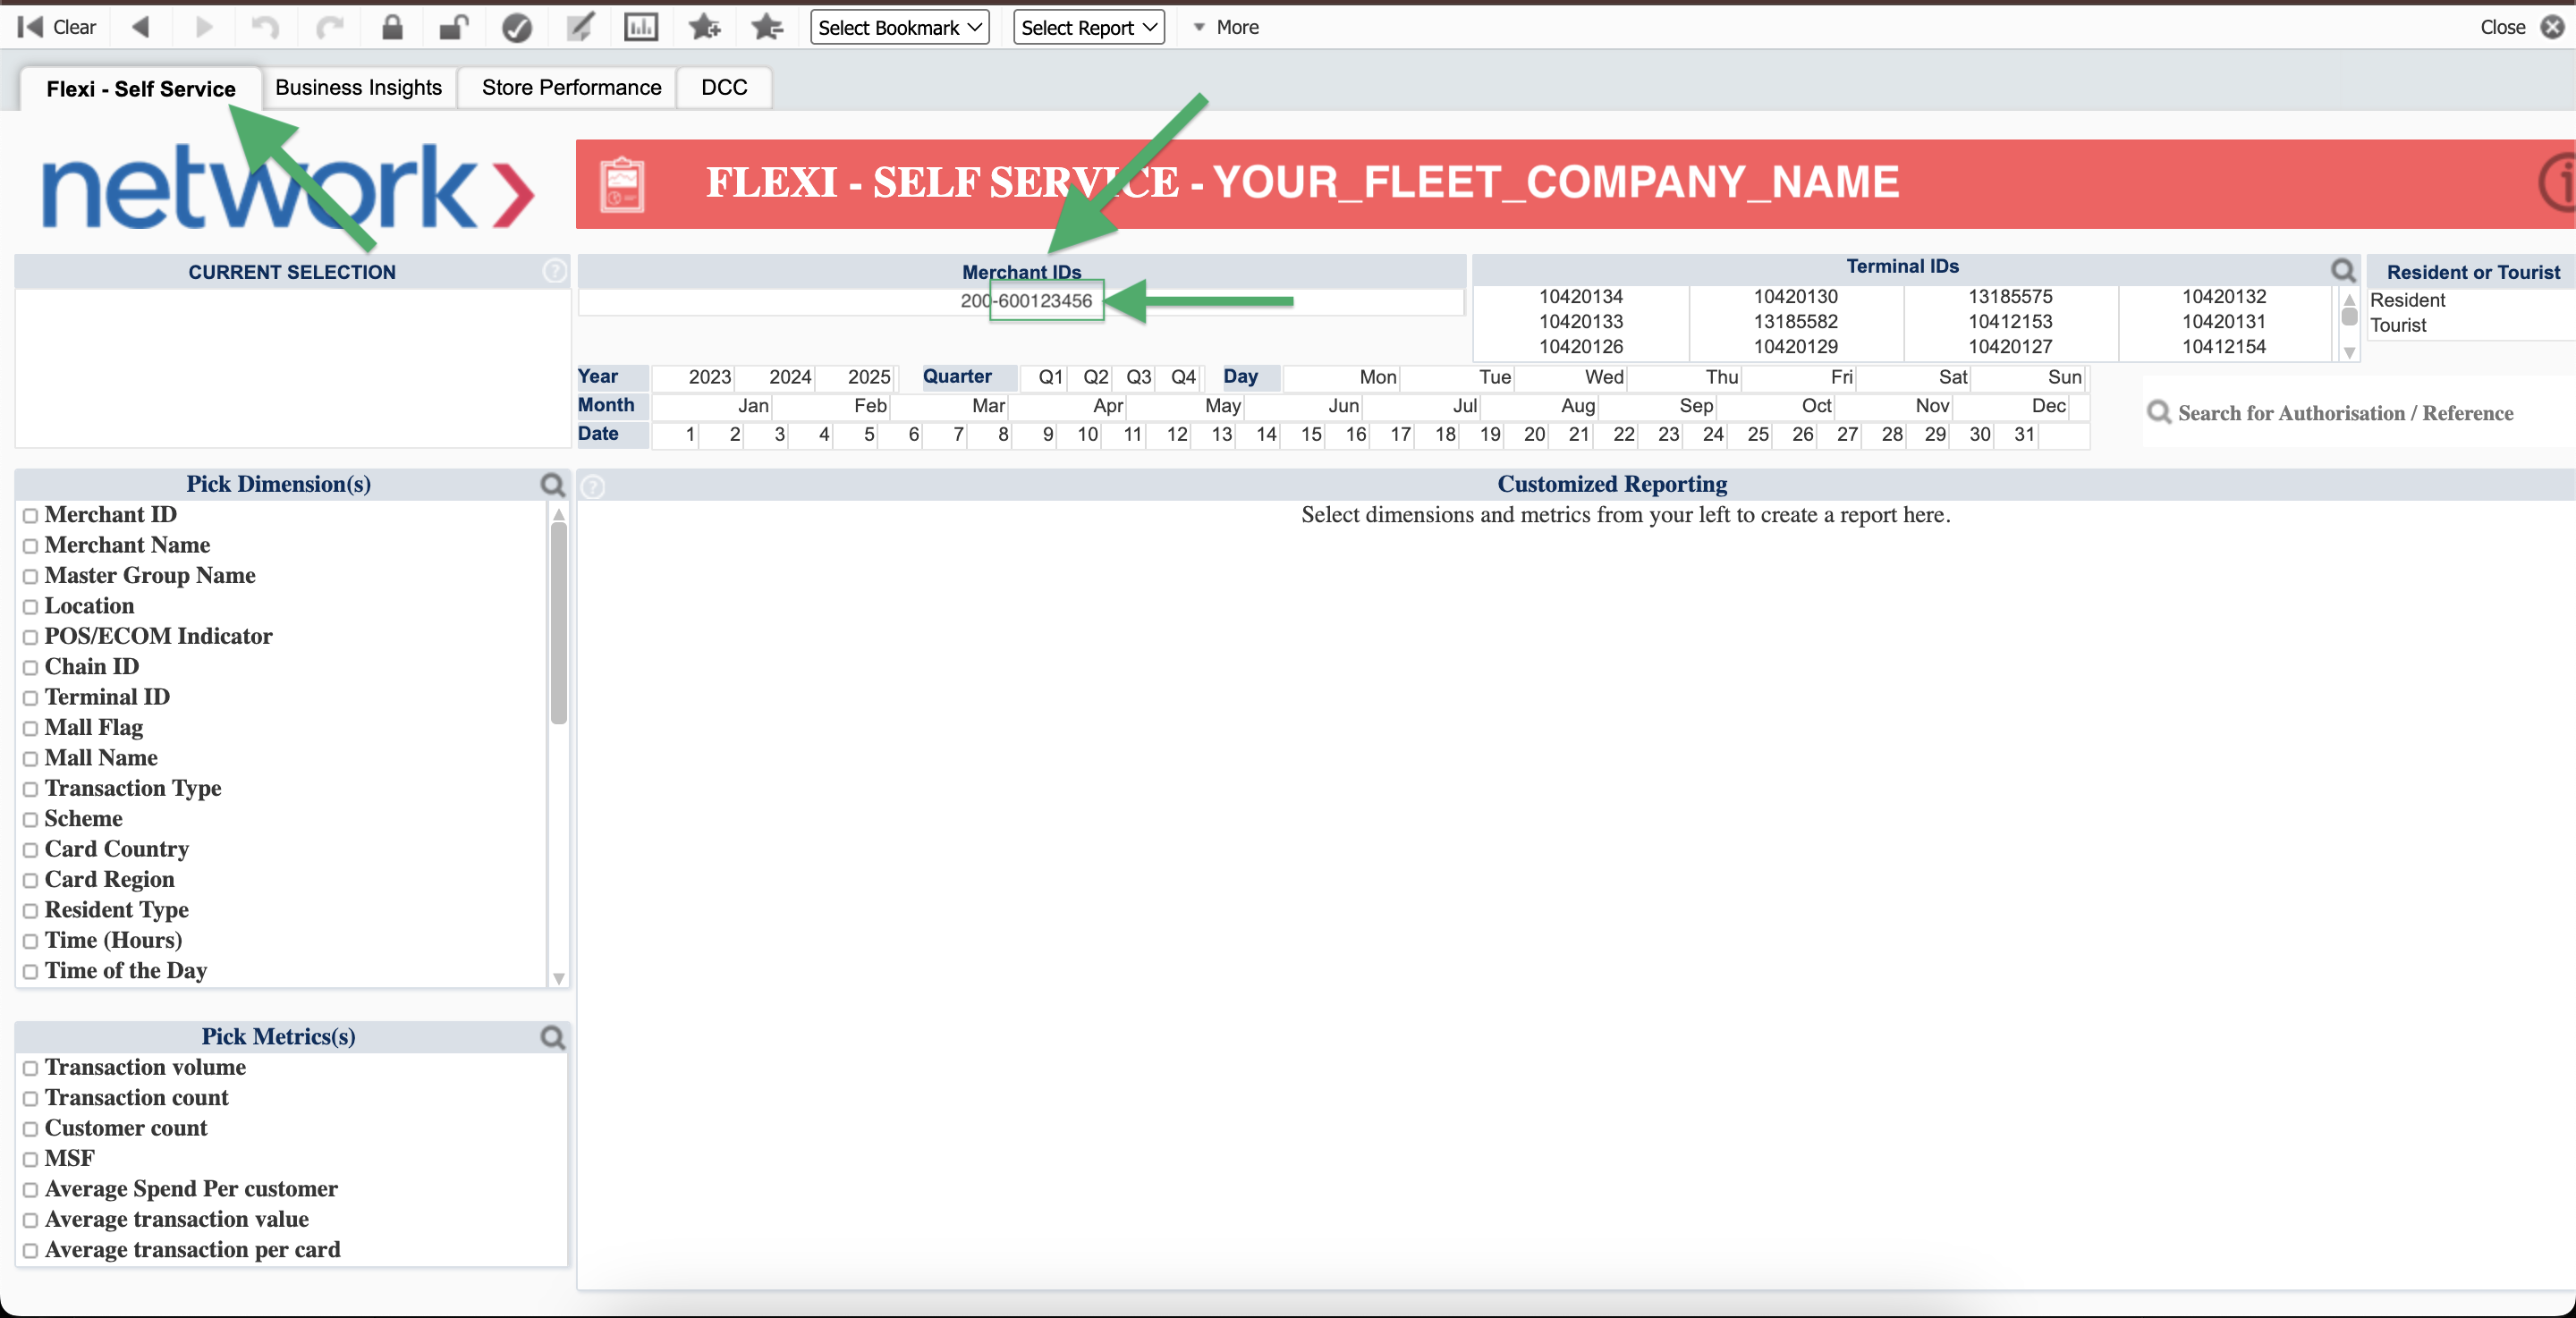Select Tourist in Resident or Tourist
Image resolution: width=2576 pixels, height=1318 pixels.
pos(2397,325)
